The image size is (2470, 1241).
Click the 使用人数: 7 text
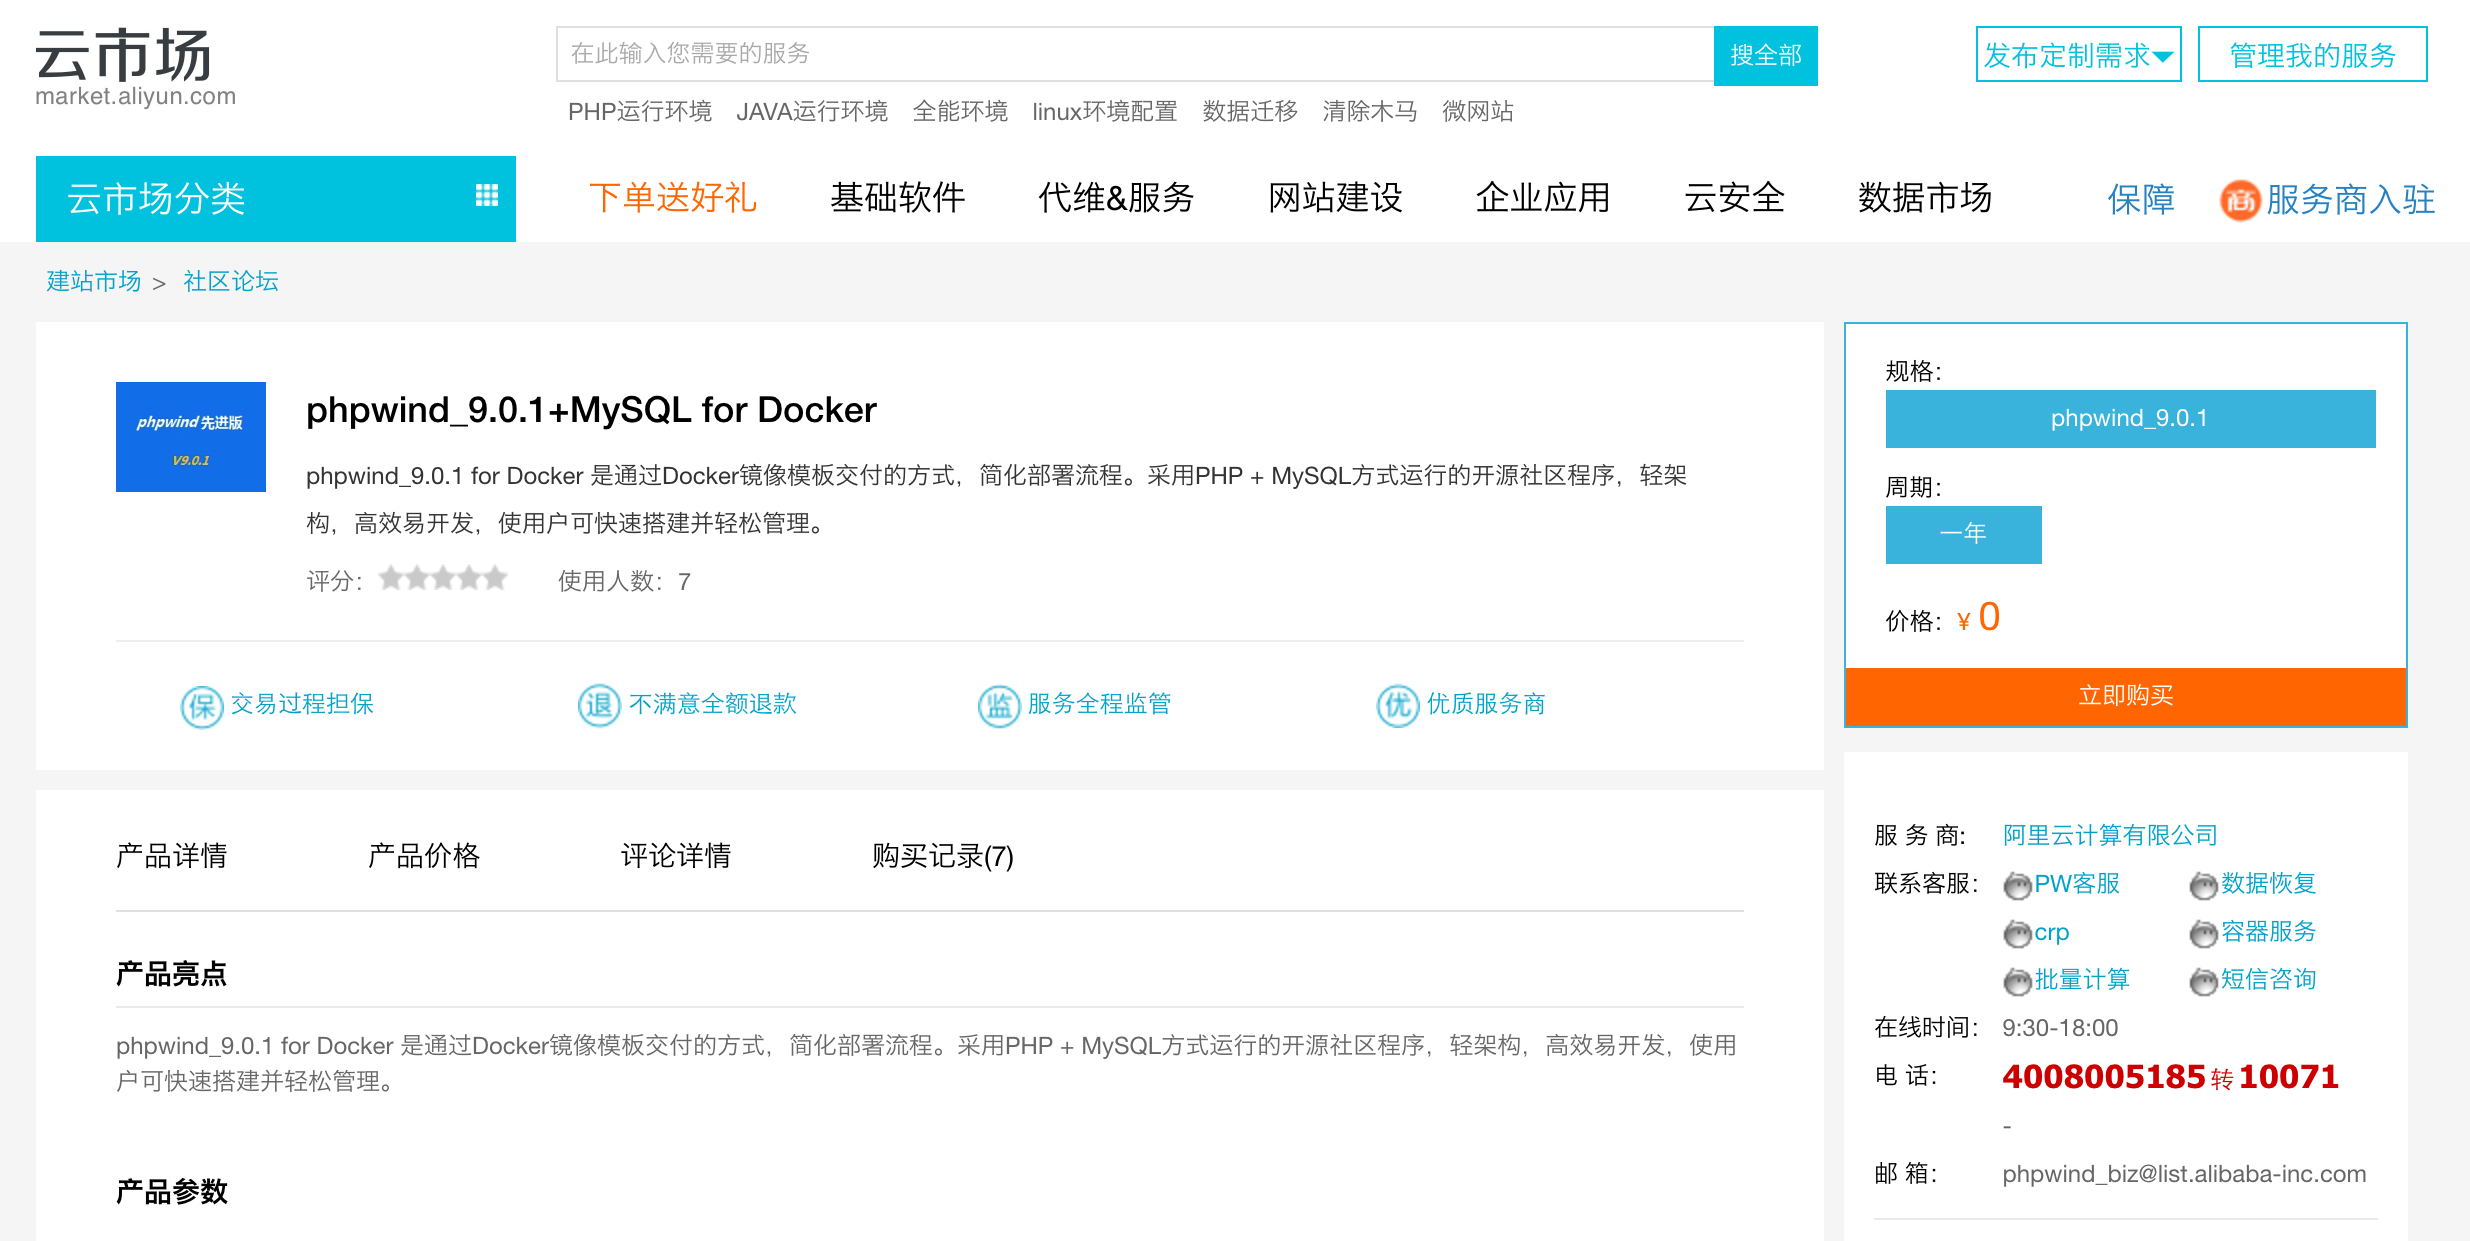624,581
